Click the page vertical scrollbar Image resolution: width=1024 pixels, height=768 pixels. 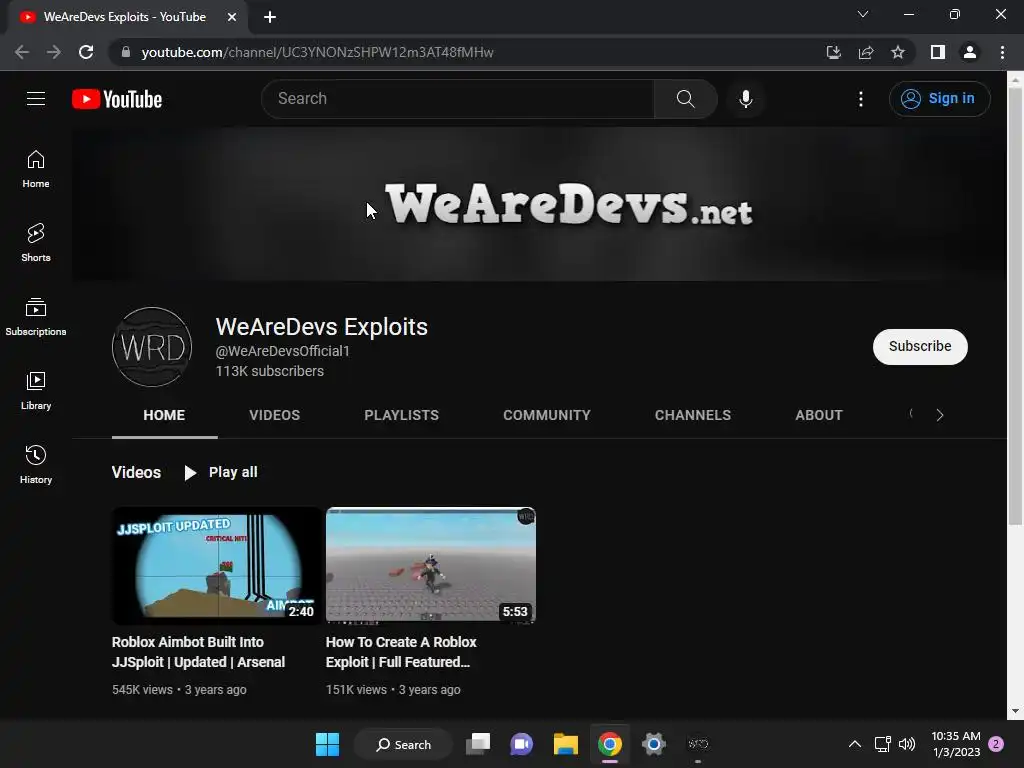click(x=1015, y=304)
